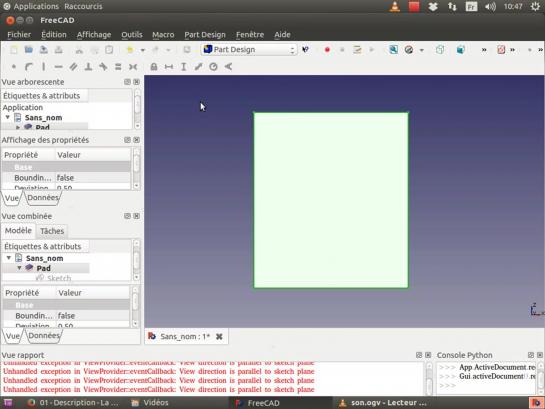Apply the horizontal distance constraint

169,66
